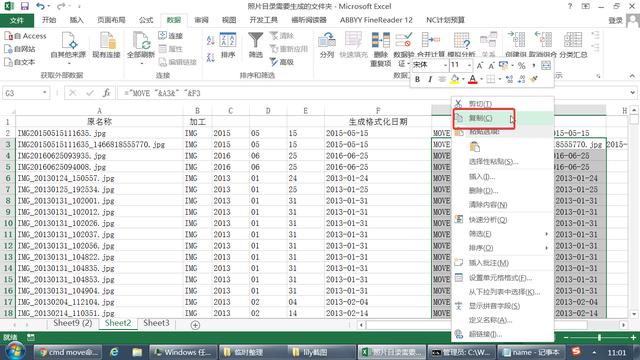
Task: Select cell A2 IMG20150515111635.jpg
Action: coord(99,133)
